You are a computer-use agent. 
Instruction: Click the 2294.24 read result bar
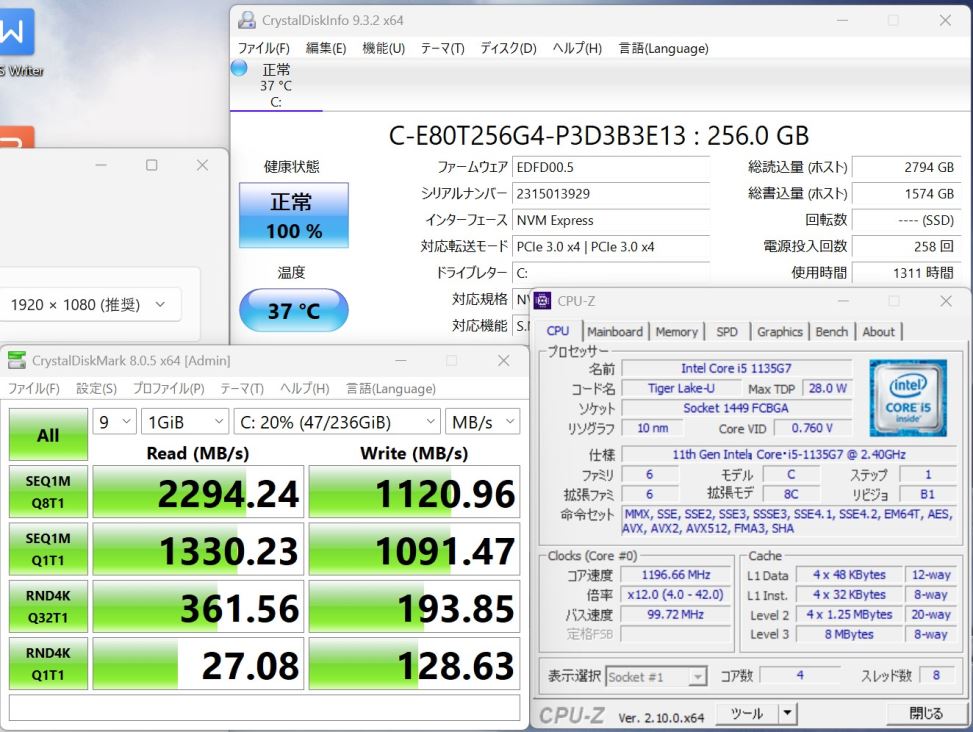[198, 492]
